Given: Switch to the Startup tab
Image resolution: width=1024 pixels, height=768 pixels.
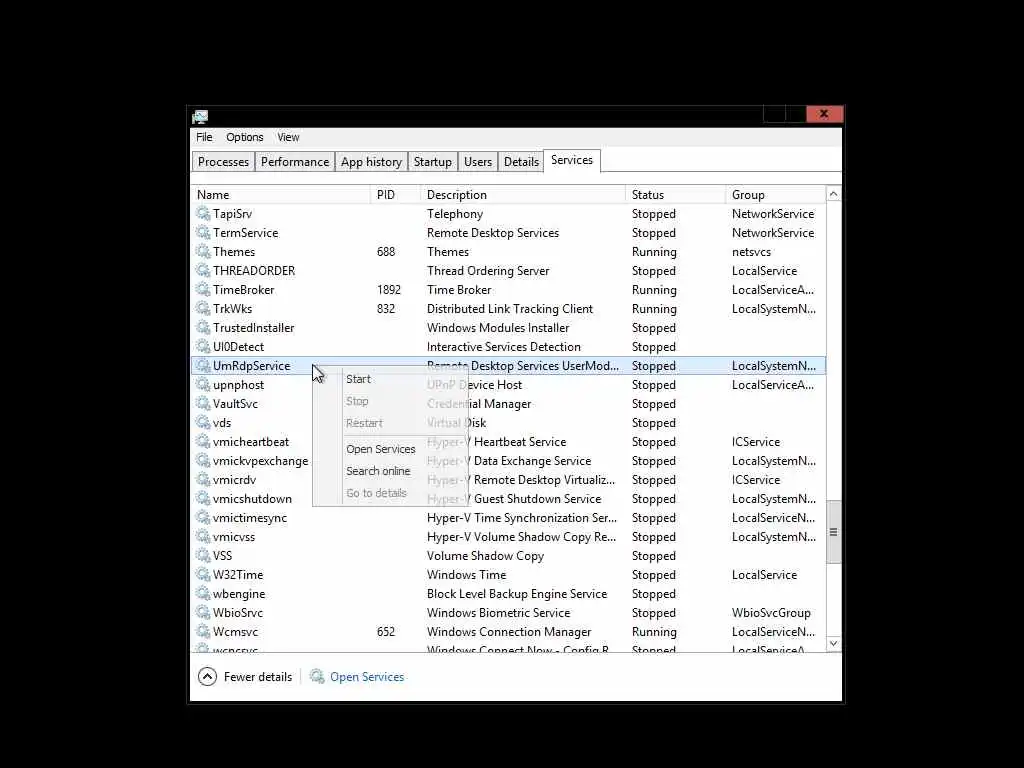Looking at the screenshot, I should pos(432,162).
